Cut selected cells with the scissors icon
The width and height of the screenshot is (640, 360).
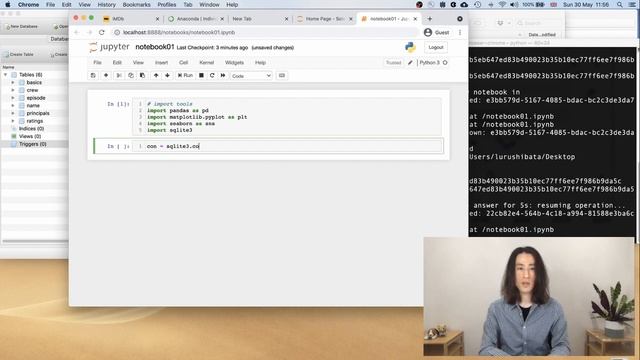[x=119, y=76]
